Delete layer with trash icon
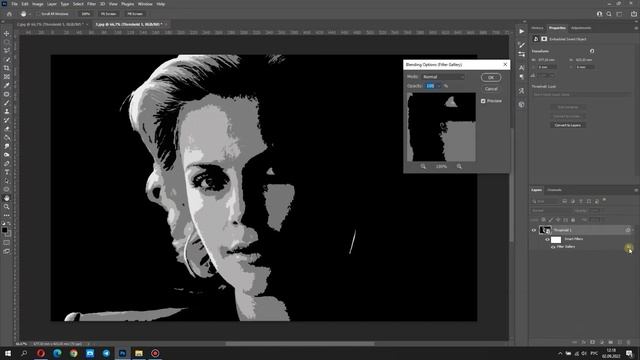 (x=629, y=342)
